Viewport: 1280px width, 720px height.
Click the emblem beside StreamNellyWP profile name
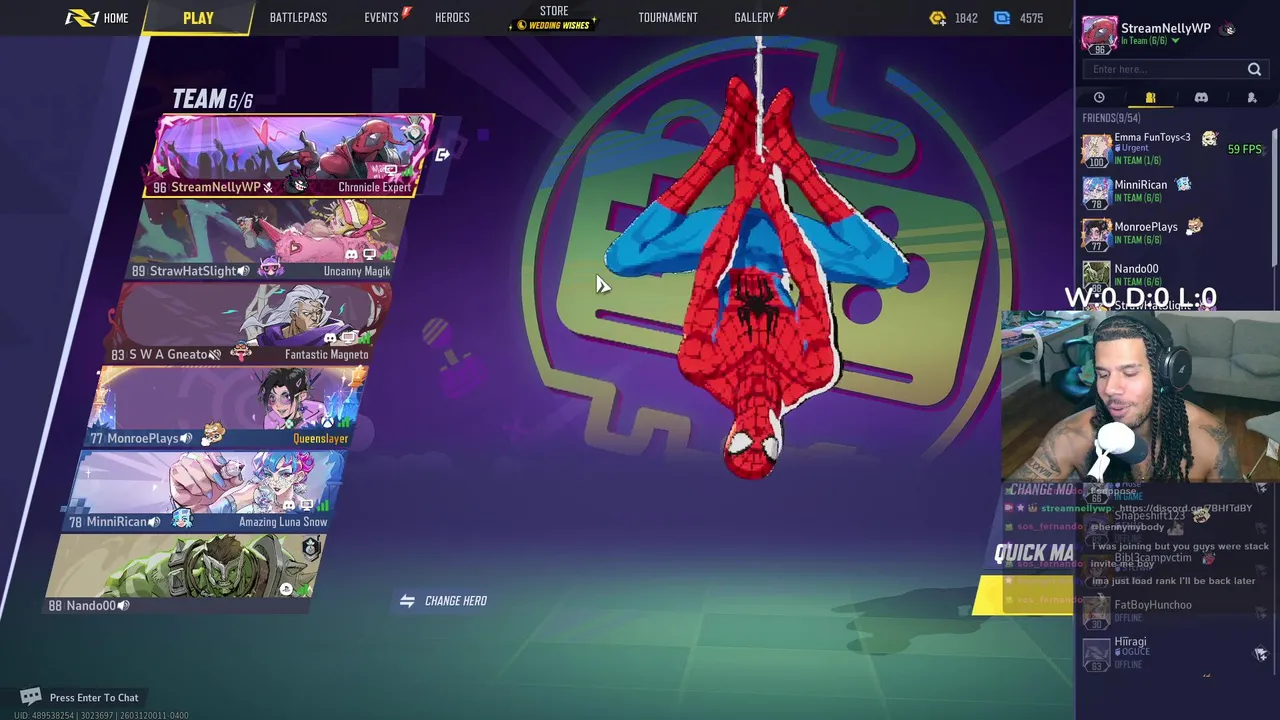[1229, 29]
